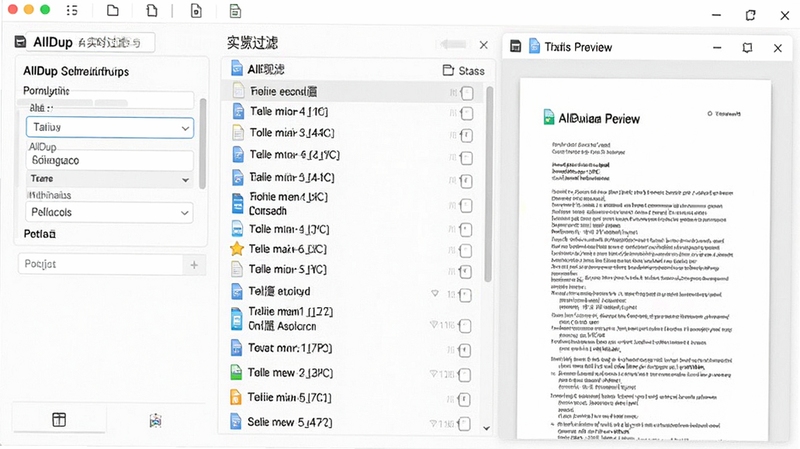The width and height of the screenshot is (800, 449).
Task: Click file icon of Telle mior 4 [10] row
Action: click(x=238, y=111)
